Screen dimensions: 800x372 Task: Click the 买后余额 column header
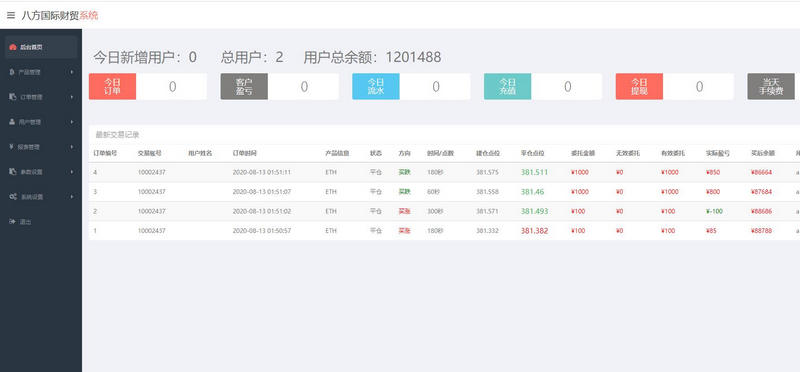763,153
